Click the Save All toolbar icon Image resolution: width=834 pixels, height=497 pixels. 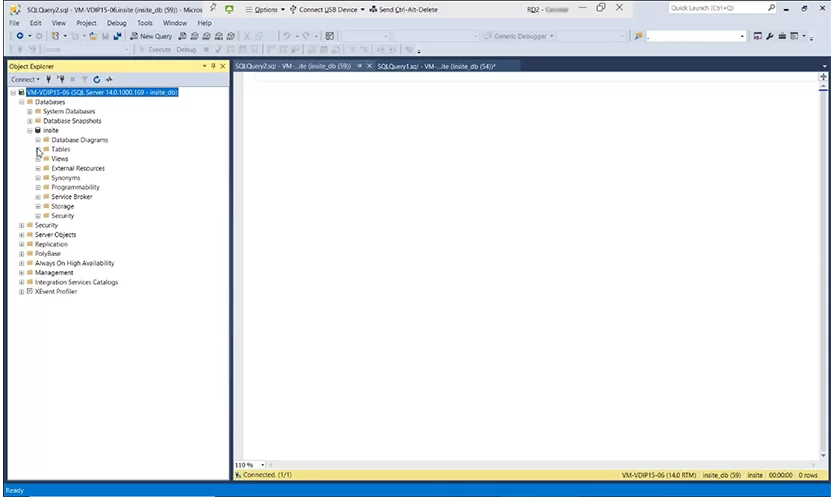[117, 36]
